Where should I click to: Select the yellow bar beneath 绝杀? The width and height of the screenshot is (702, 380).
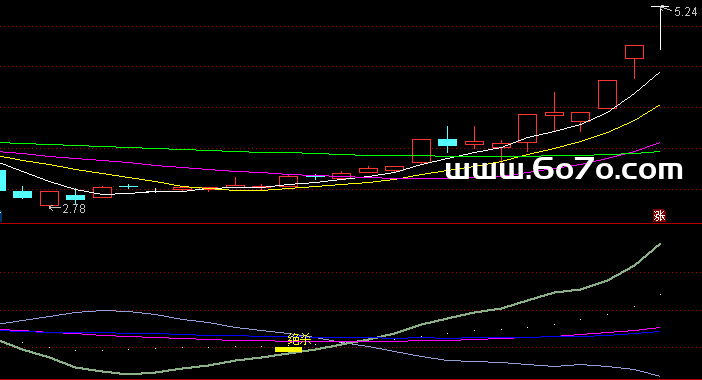(288, 350)
